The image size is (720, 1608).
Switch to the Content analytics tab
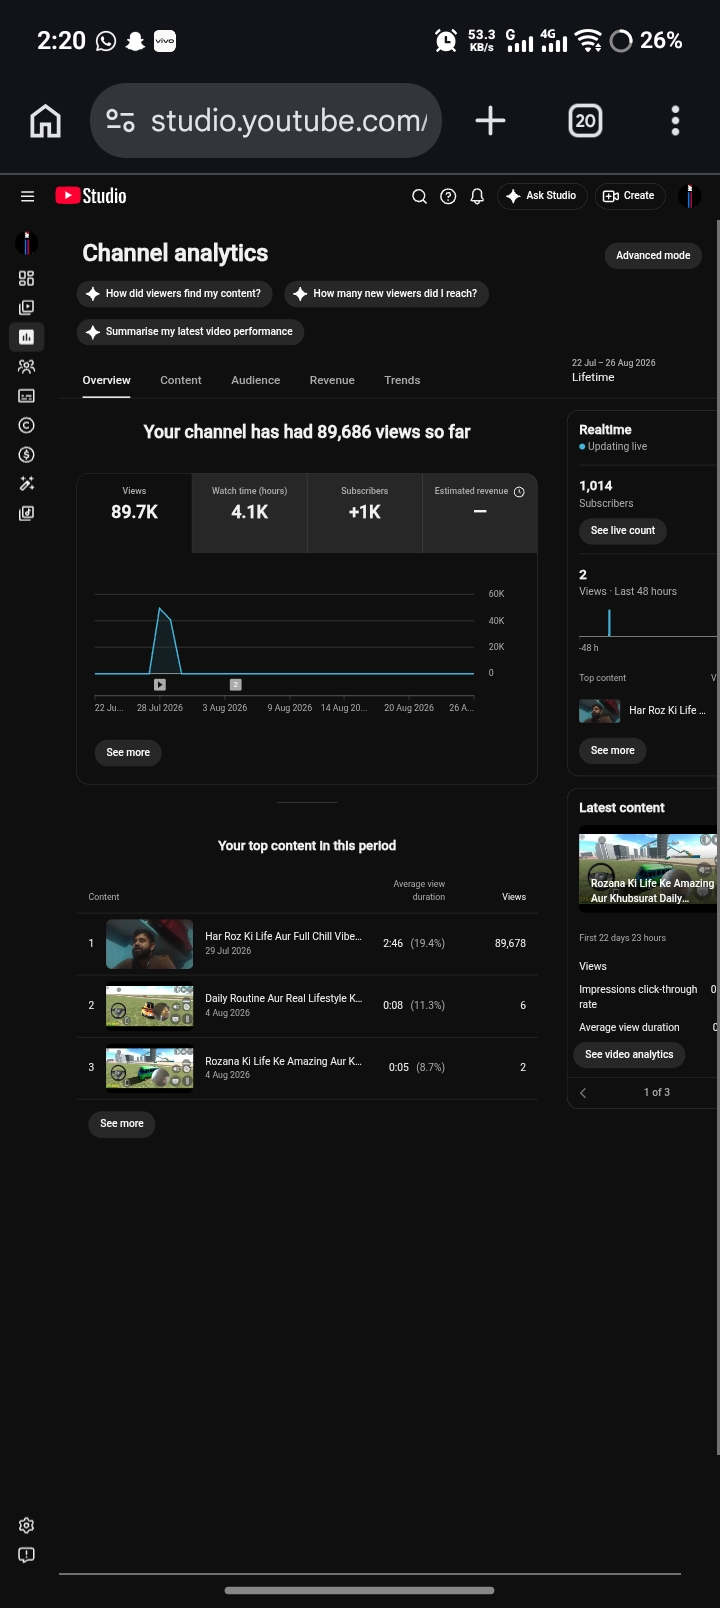(x=181, y=381)
